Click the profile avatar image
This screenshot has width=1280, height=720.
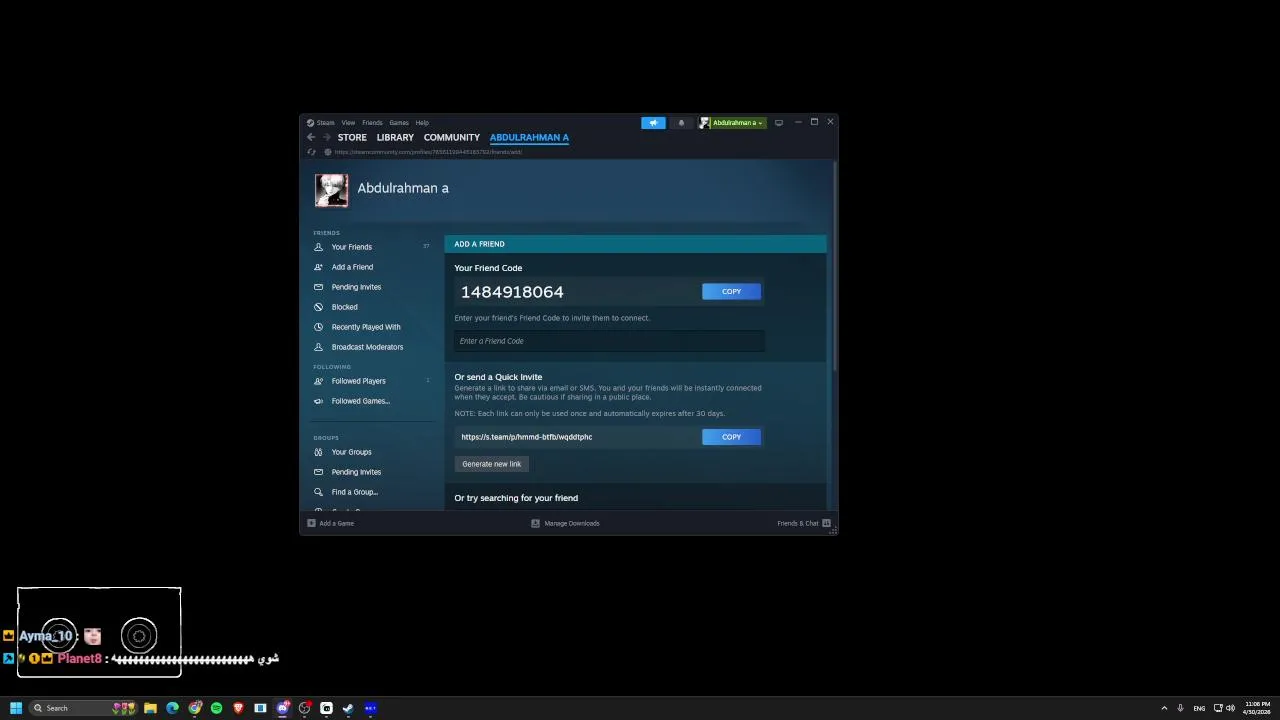[x=332, y=190]
